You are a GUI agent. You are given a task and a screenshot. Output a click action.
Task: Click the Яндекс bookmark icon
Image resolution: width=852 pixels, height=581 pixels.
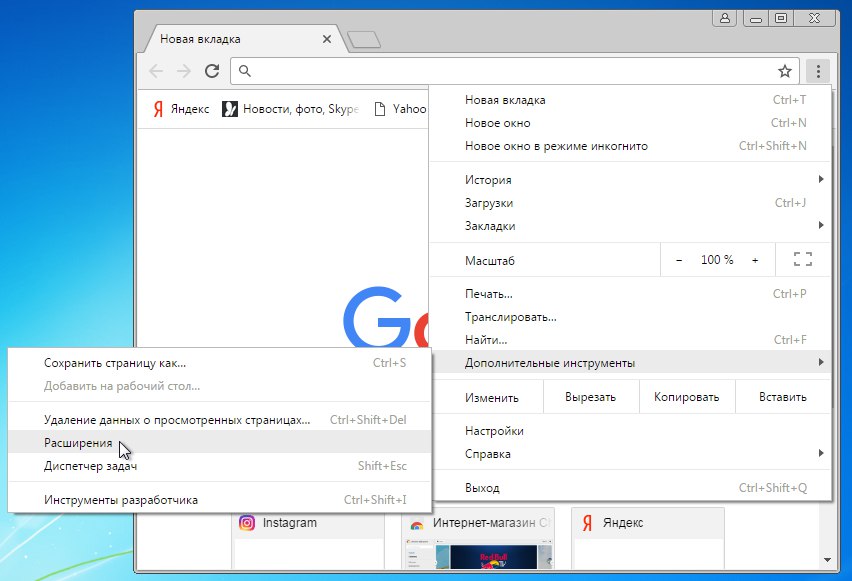coord(158,109)
